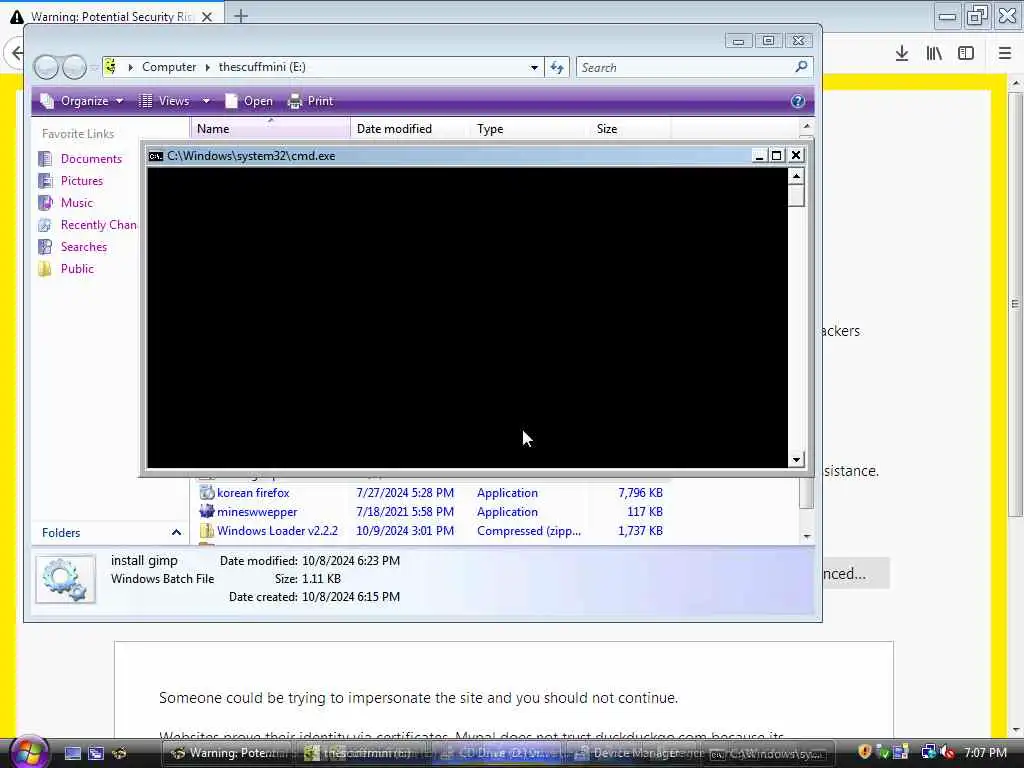The height and width of the screenshot is (768, 1024).
Task: Click the Music icon in sidebar
Action: pyautogui.click(x=45, y=203)
